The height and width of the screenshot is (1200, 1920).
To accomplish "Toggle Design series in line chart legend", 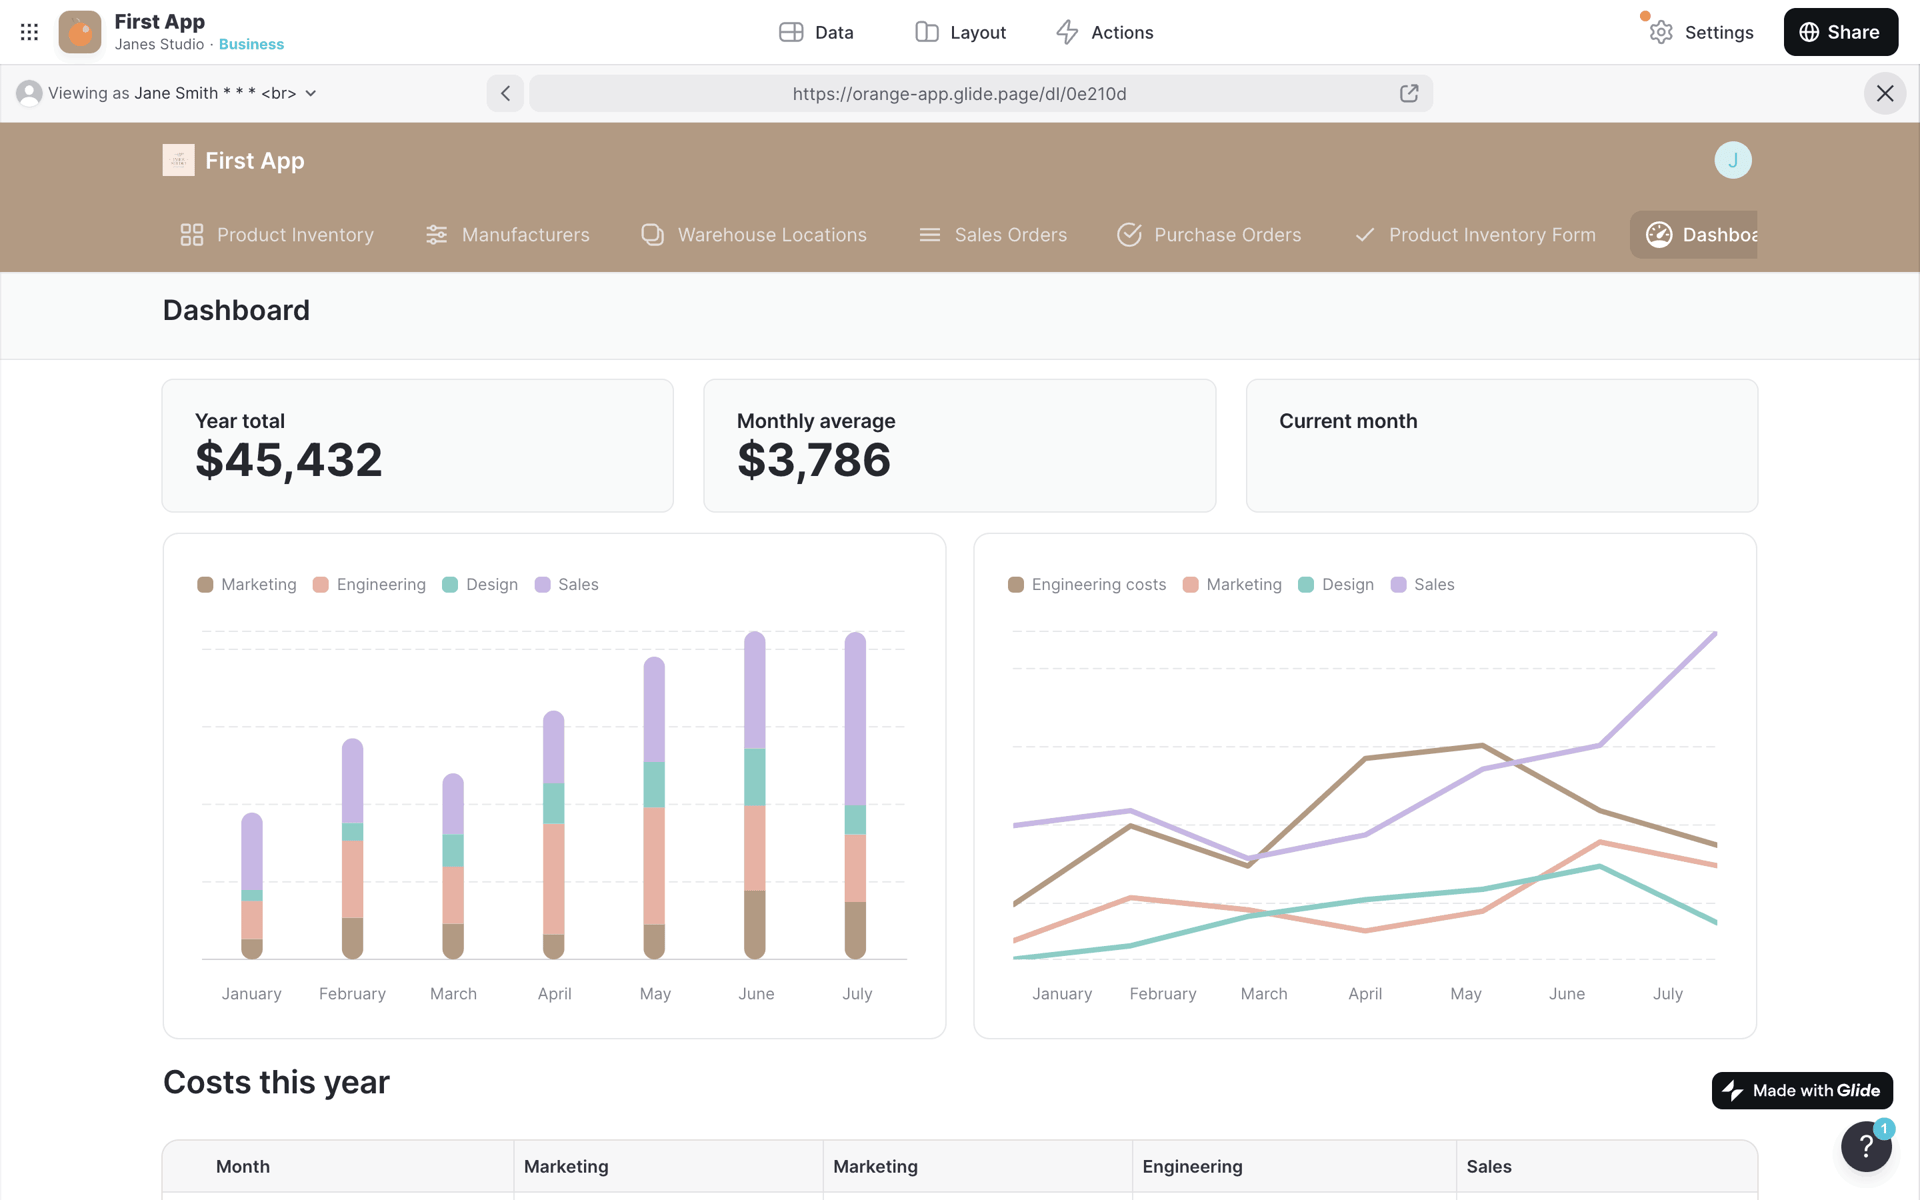I will [1336, 584].
